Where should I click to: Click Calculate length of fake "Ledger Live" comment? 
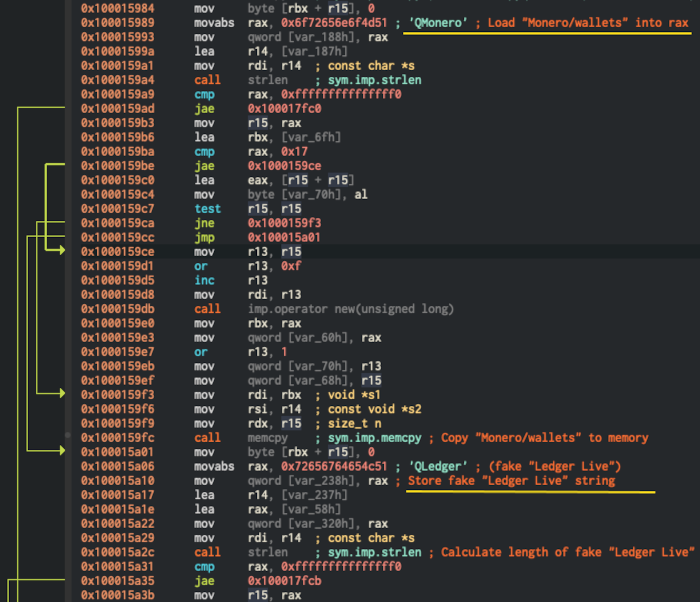pyautogui.click(x=568, y=552)
